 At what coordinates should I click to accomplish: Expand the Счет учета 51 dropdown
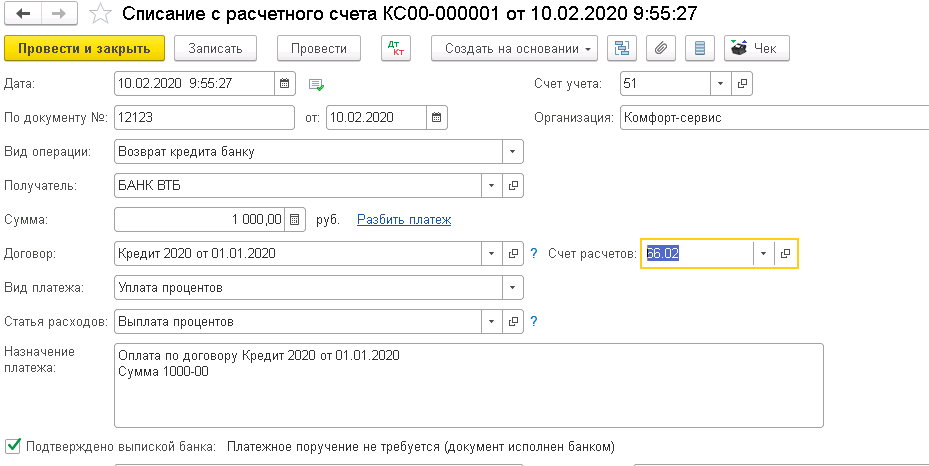tap(720, 83)
